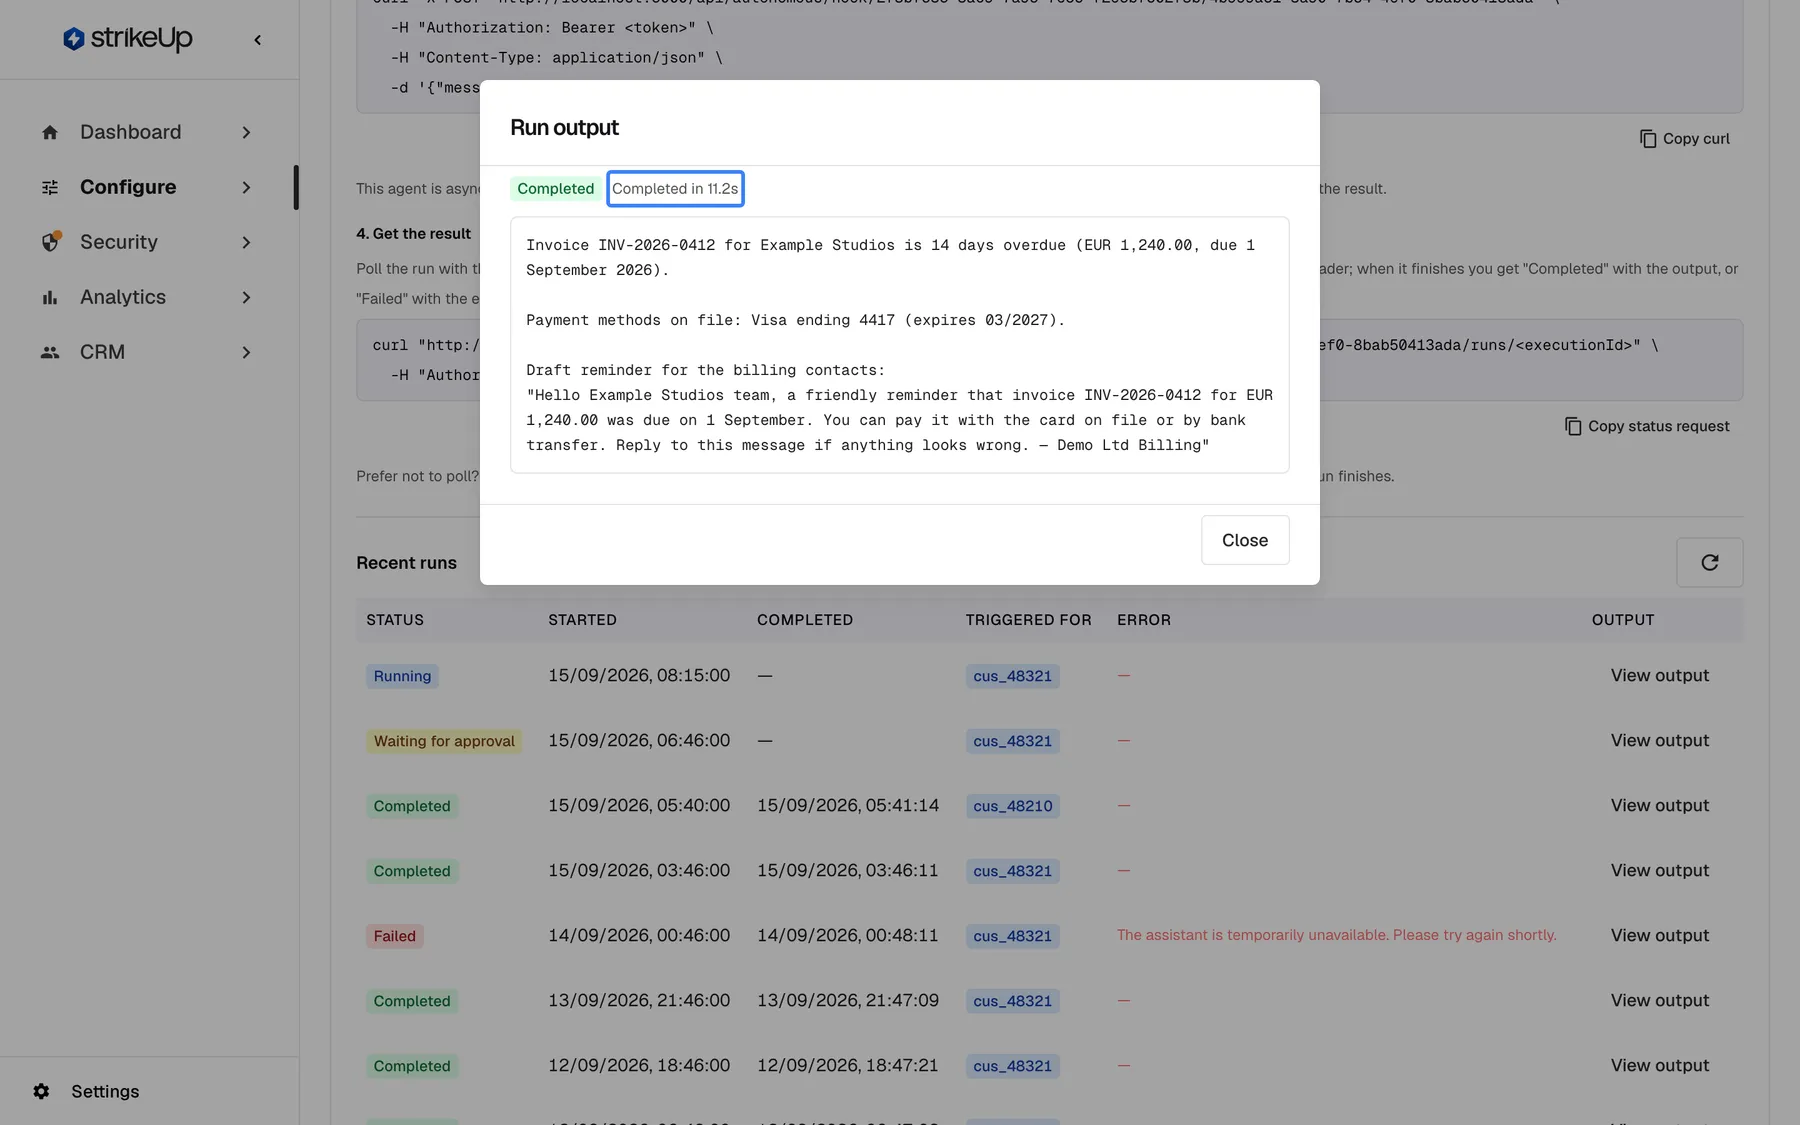Click Copy status request label

[1658, 426]
